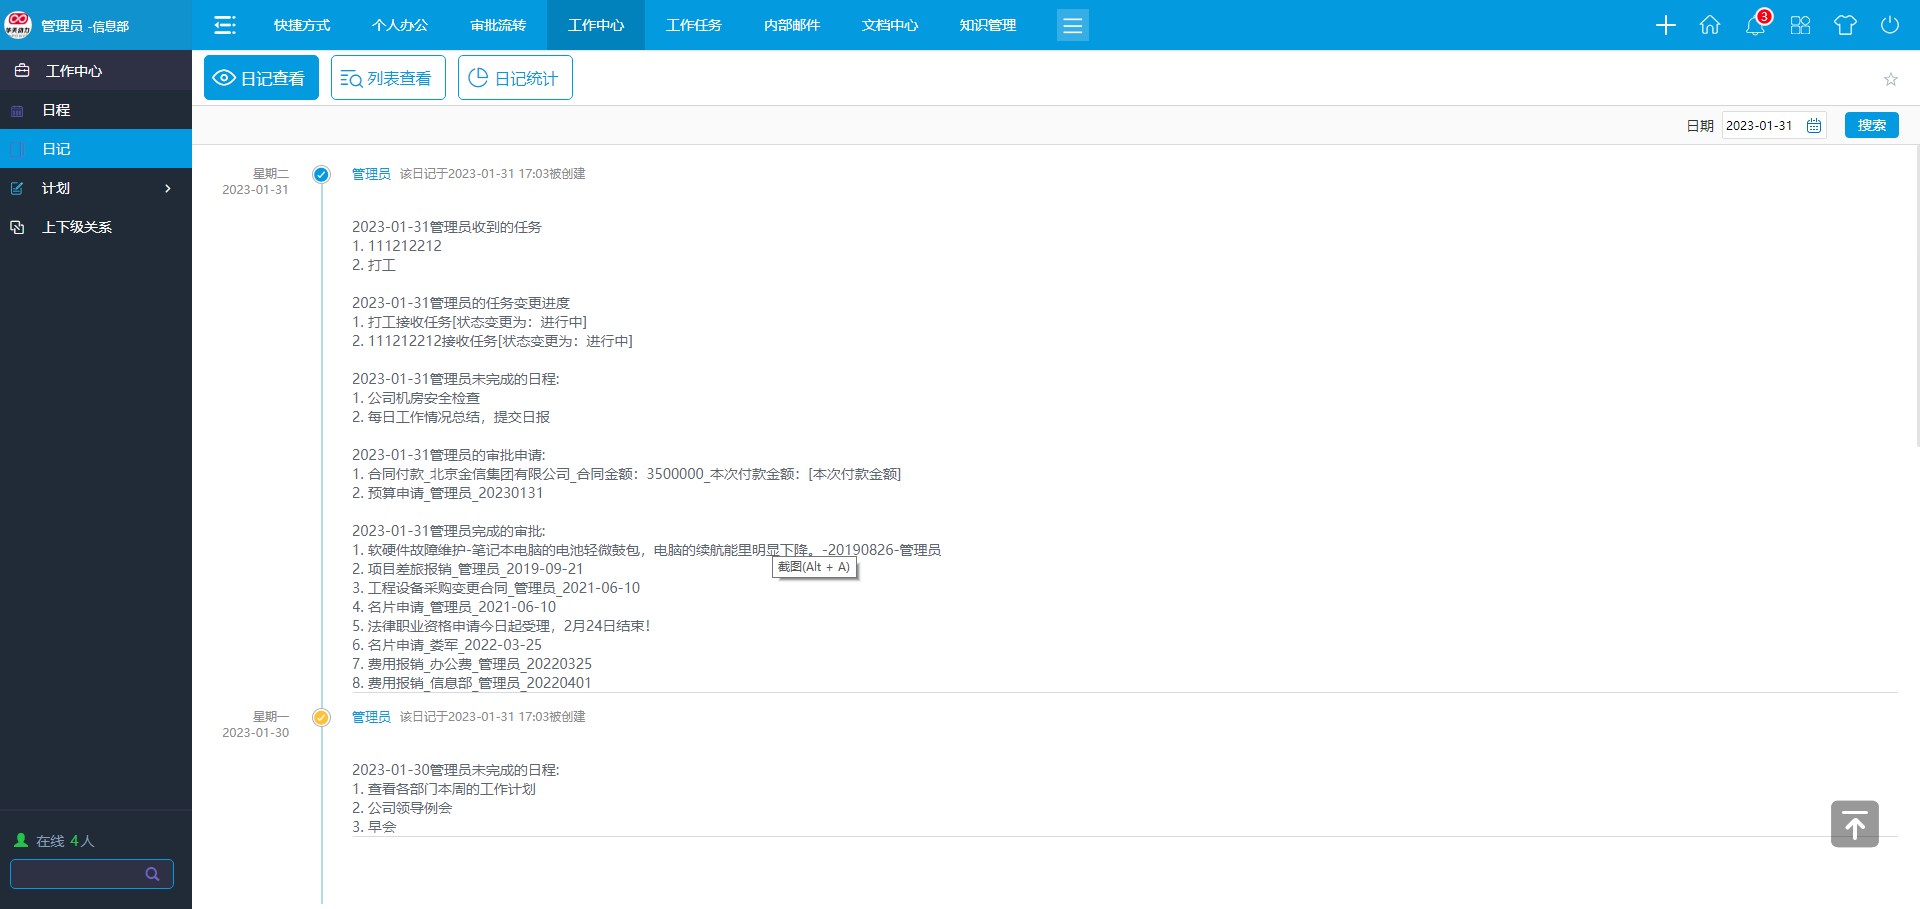Select 日程 in the sidebar
Image resolution: width=1920 pixels, height=909 pixels.
coord(56,110)
